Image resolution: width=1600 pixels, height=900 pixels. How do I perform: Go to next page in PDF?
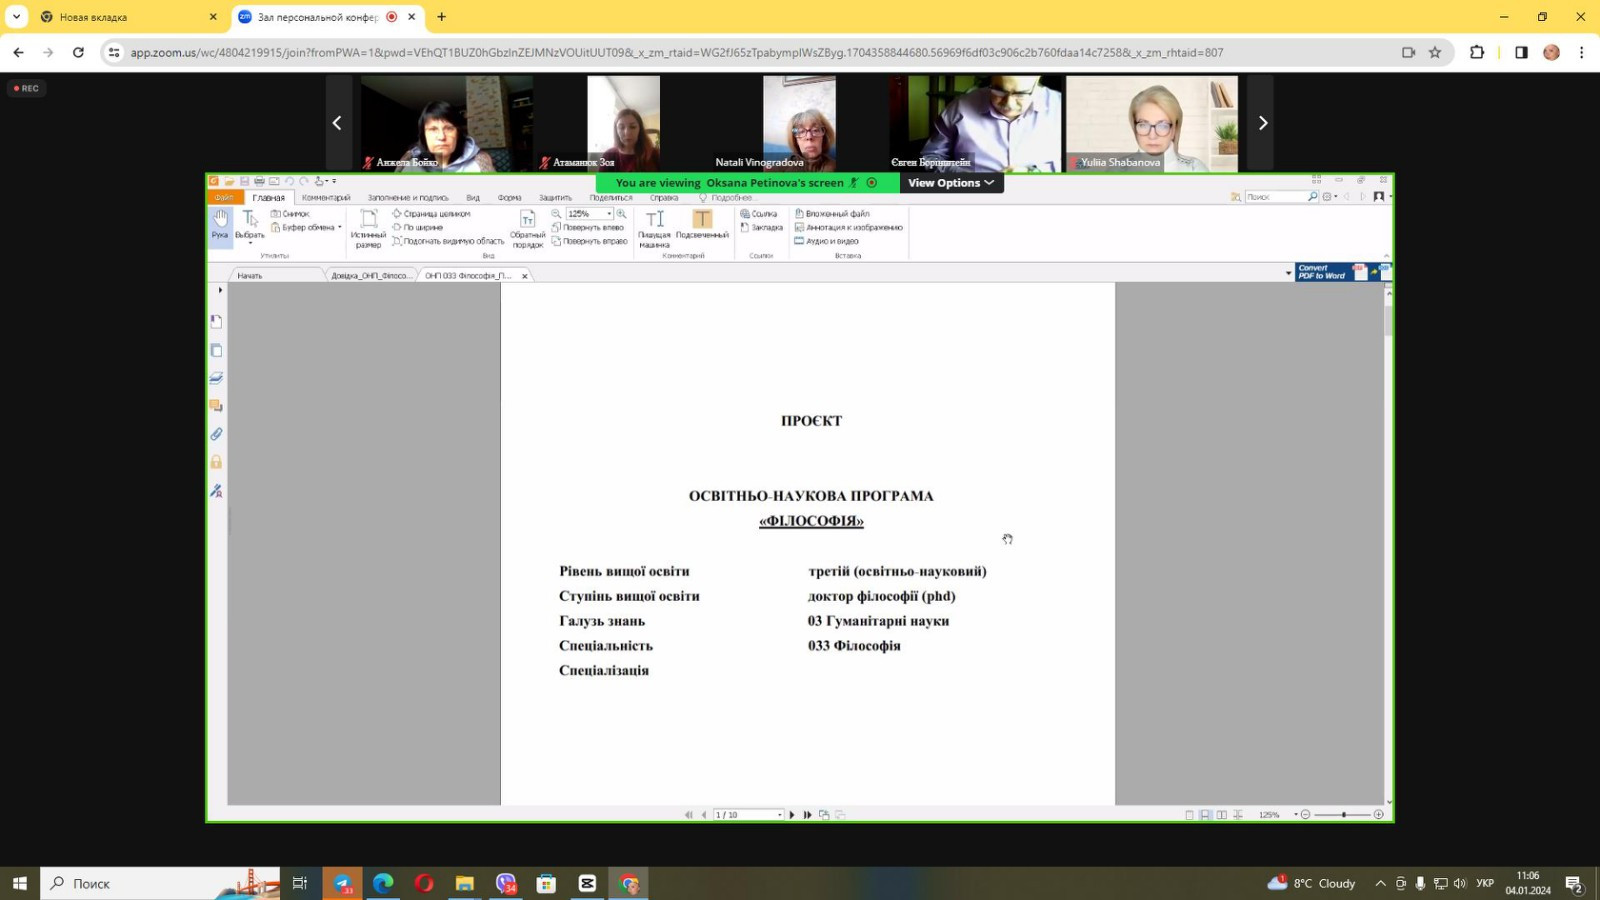792,815
